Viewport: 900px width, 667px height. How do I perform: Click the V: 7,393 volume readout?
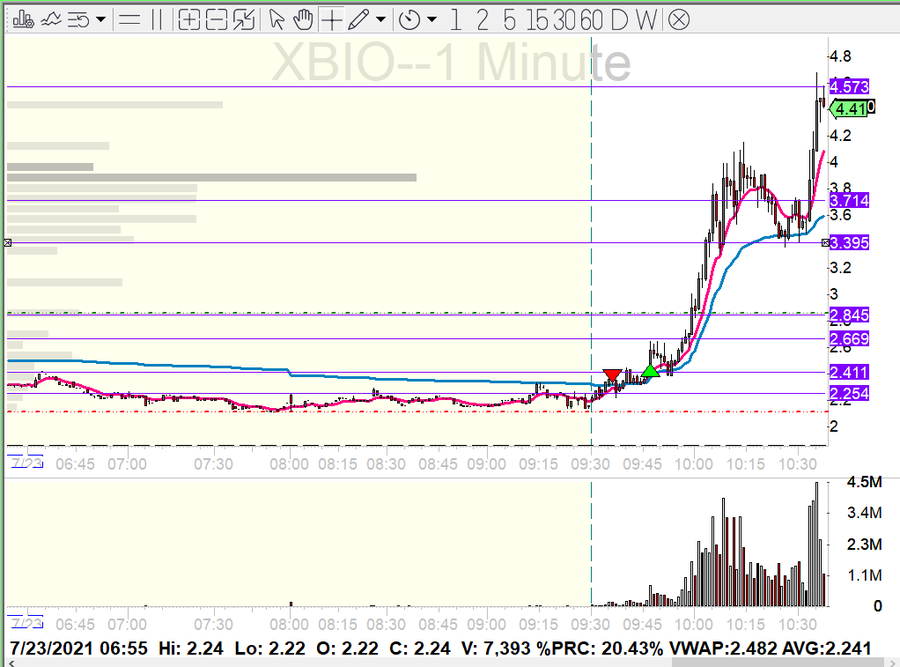[x=495, y=649]
